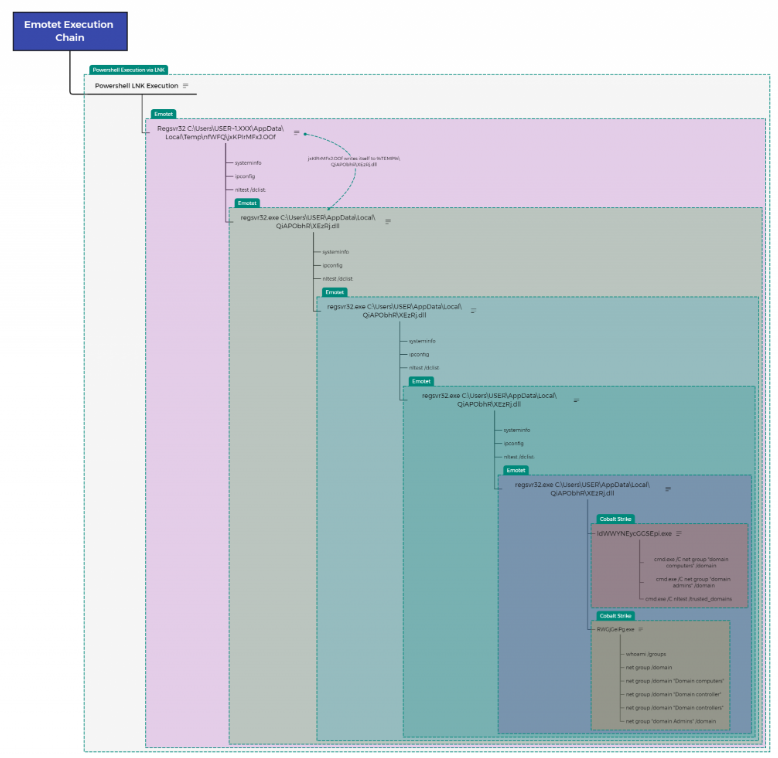
Task: Select systeminfo in the teal boundary
Action: [517, 430]
